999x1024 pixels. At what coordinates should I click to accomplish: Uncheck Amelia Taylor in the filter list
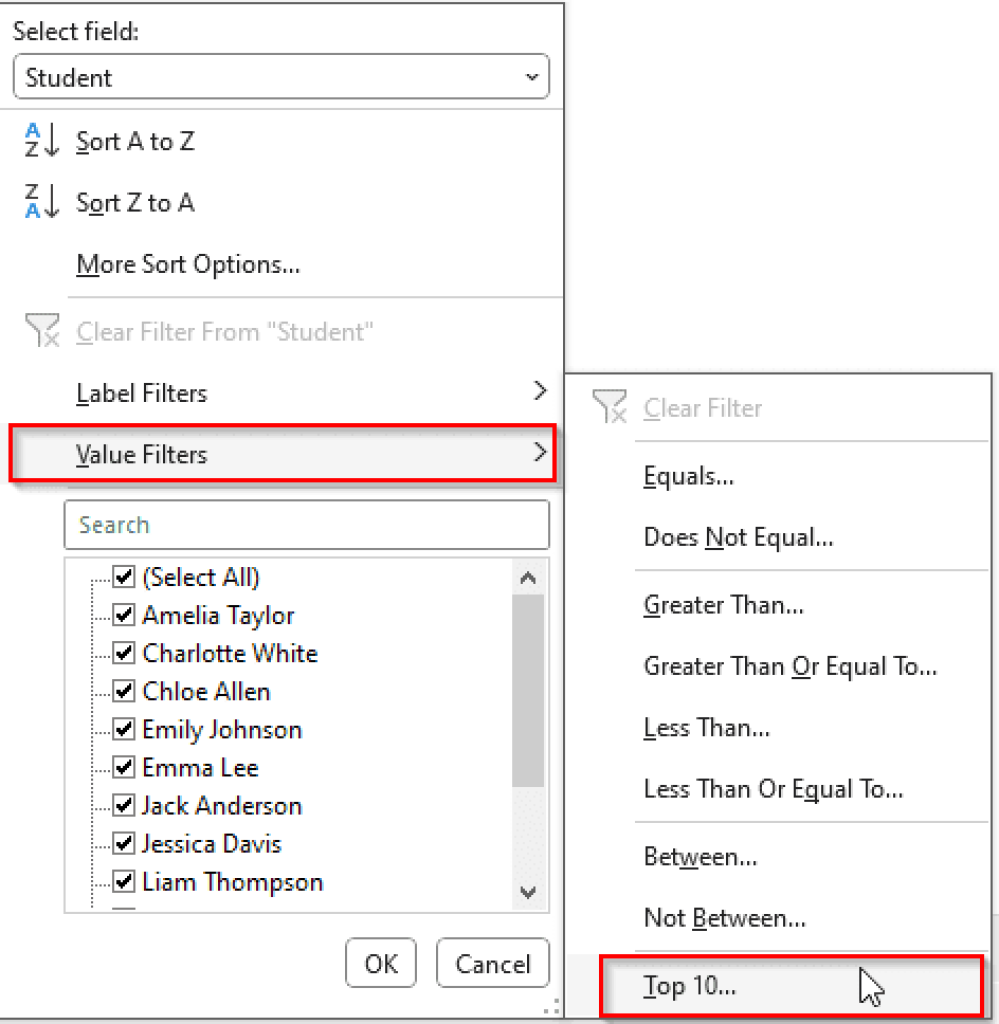(x=124, y=615)
